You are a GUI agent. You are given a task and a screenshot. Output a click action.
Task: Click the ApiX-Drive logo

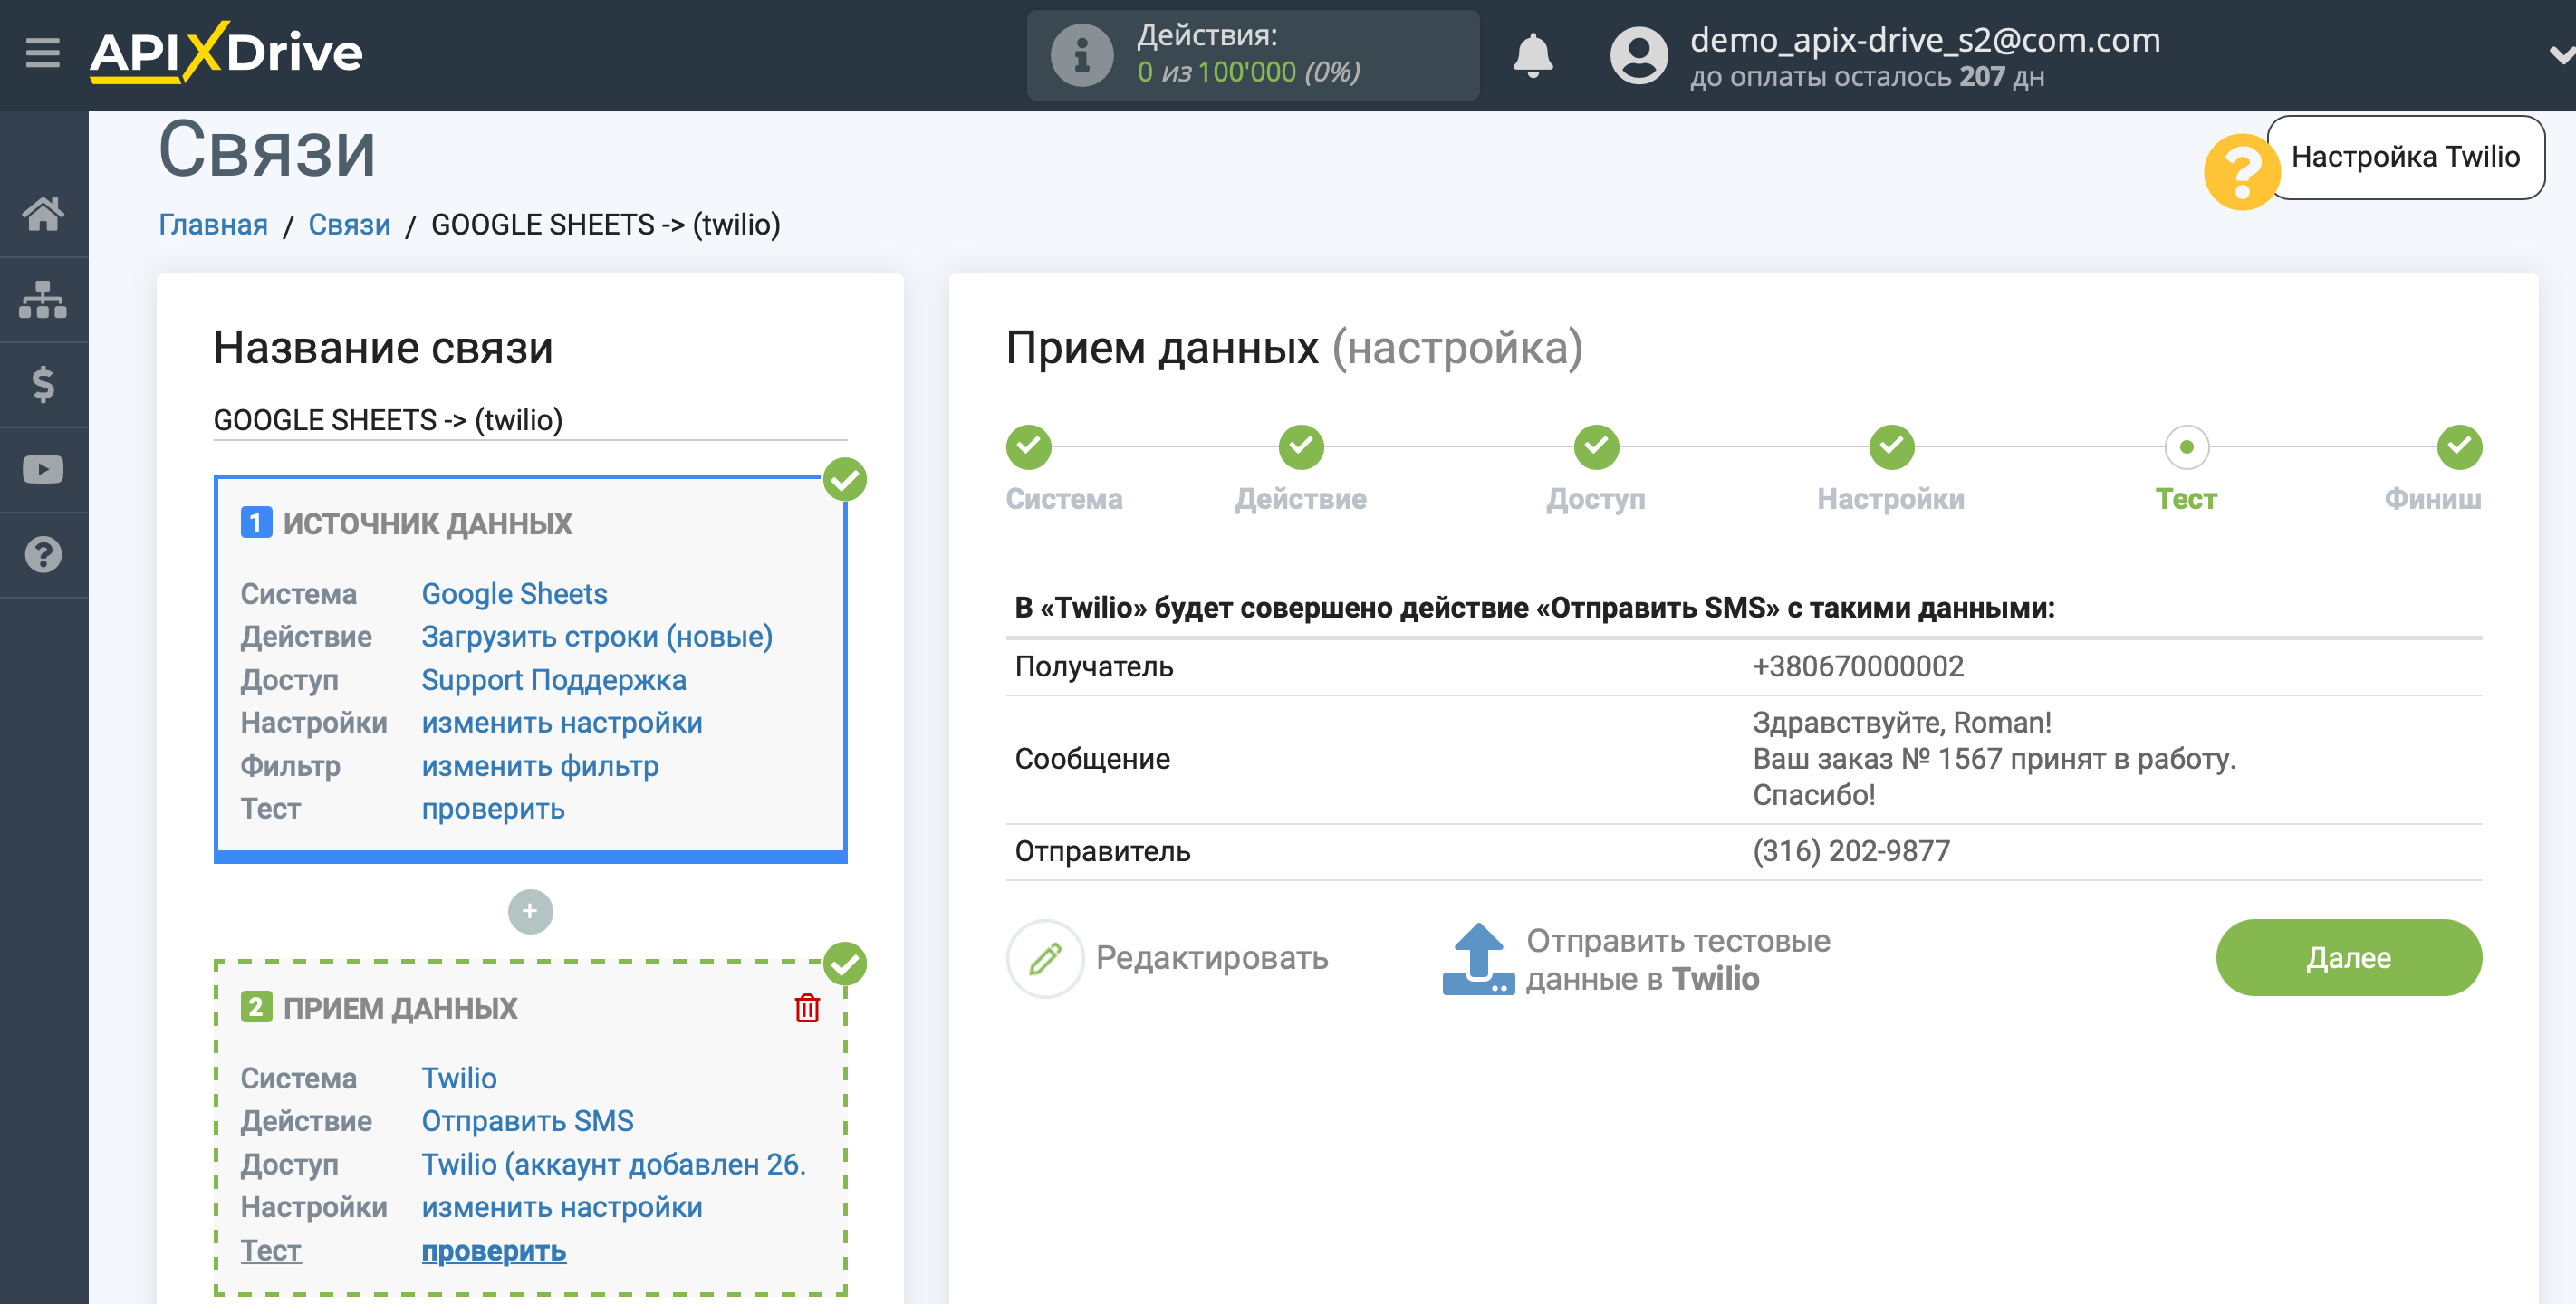click(x=226, y=52)
